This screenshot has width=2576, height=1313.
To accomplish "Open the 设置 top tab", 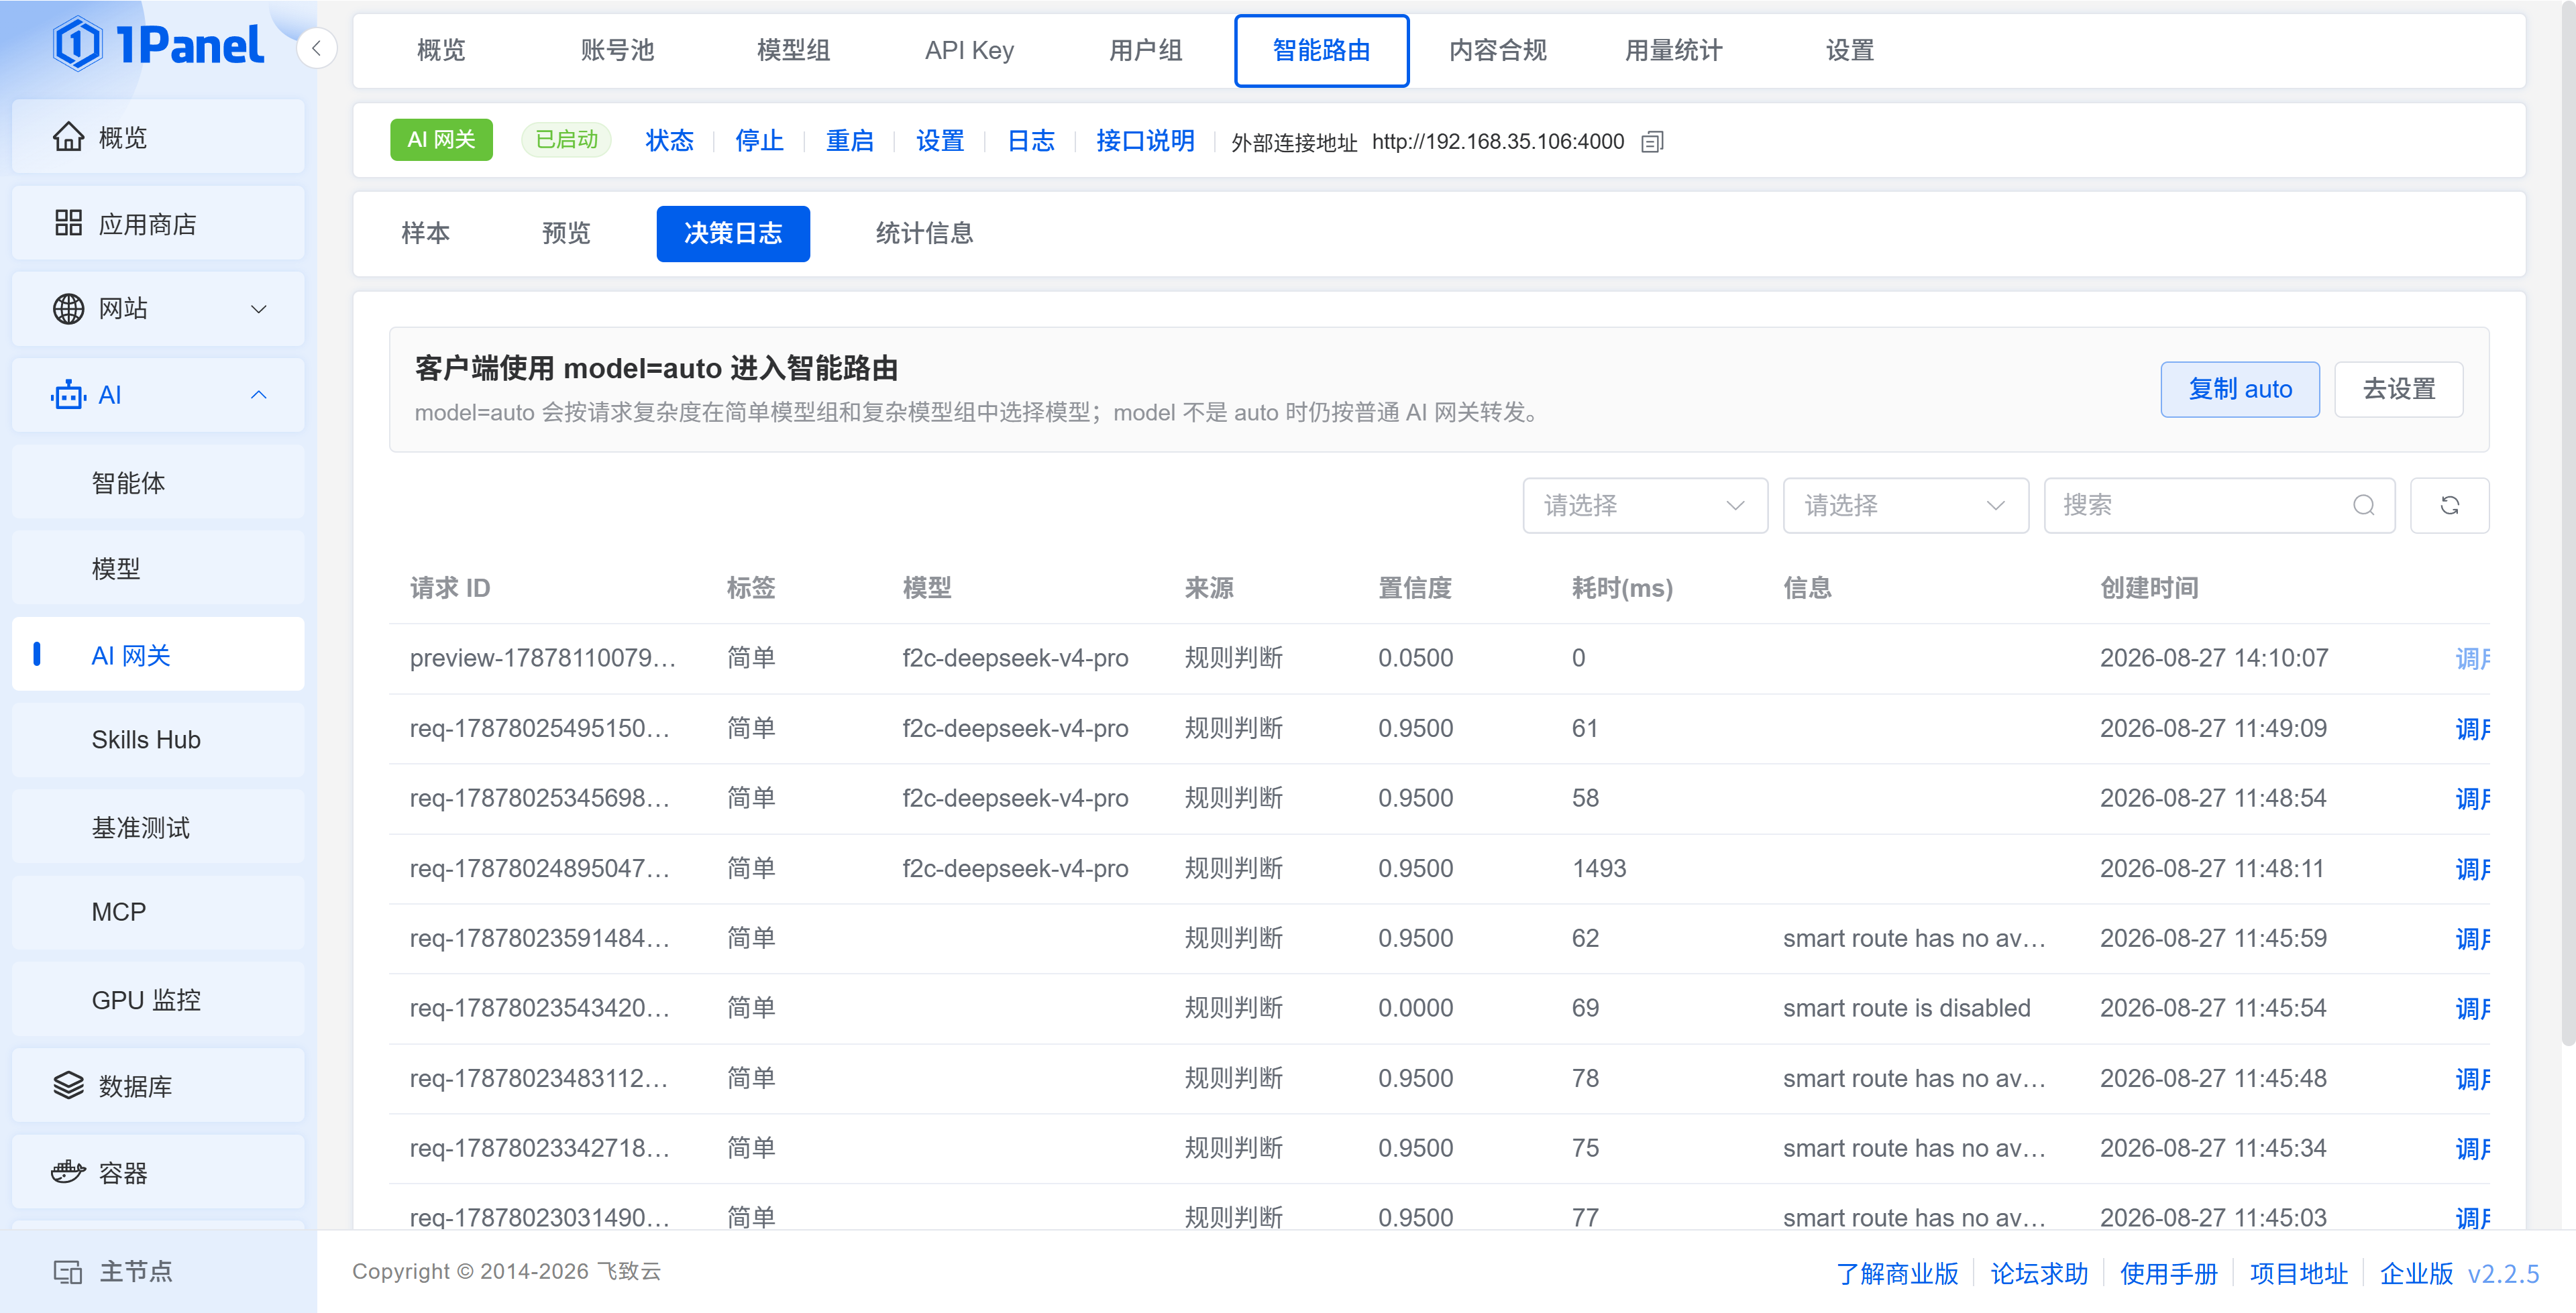I will point(1849,50).
